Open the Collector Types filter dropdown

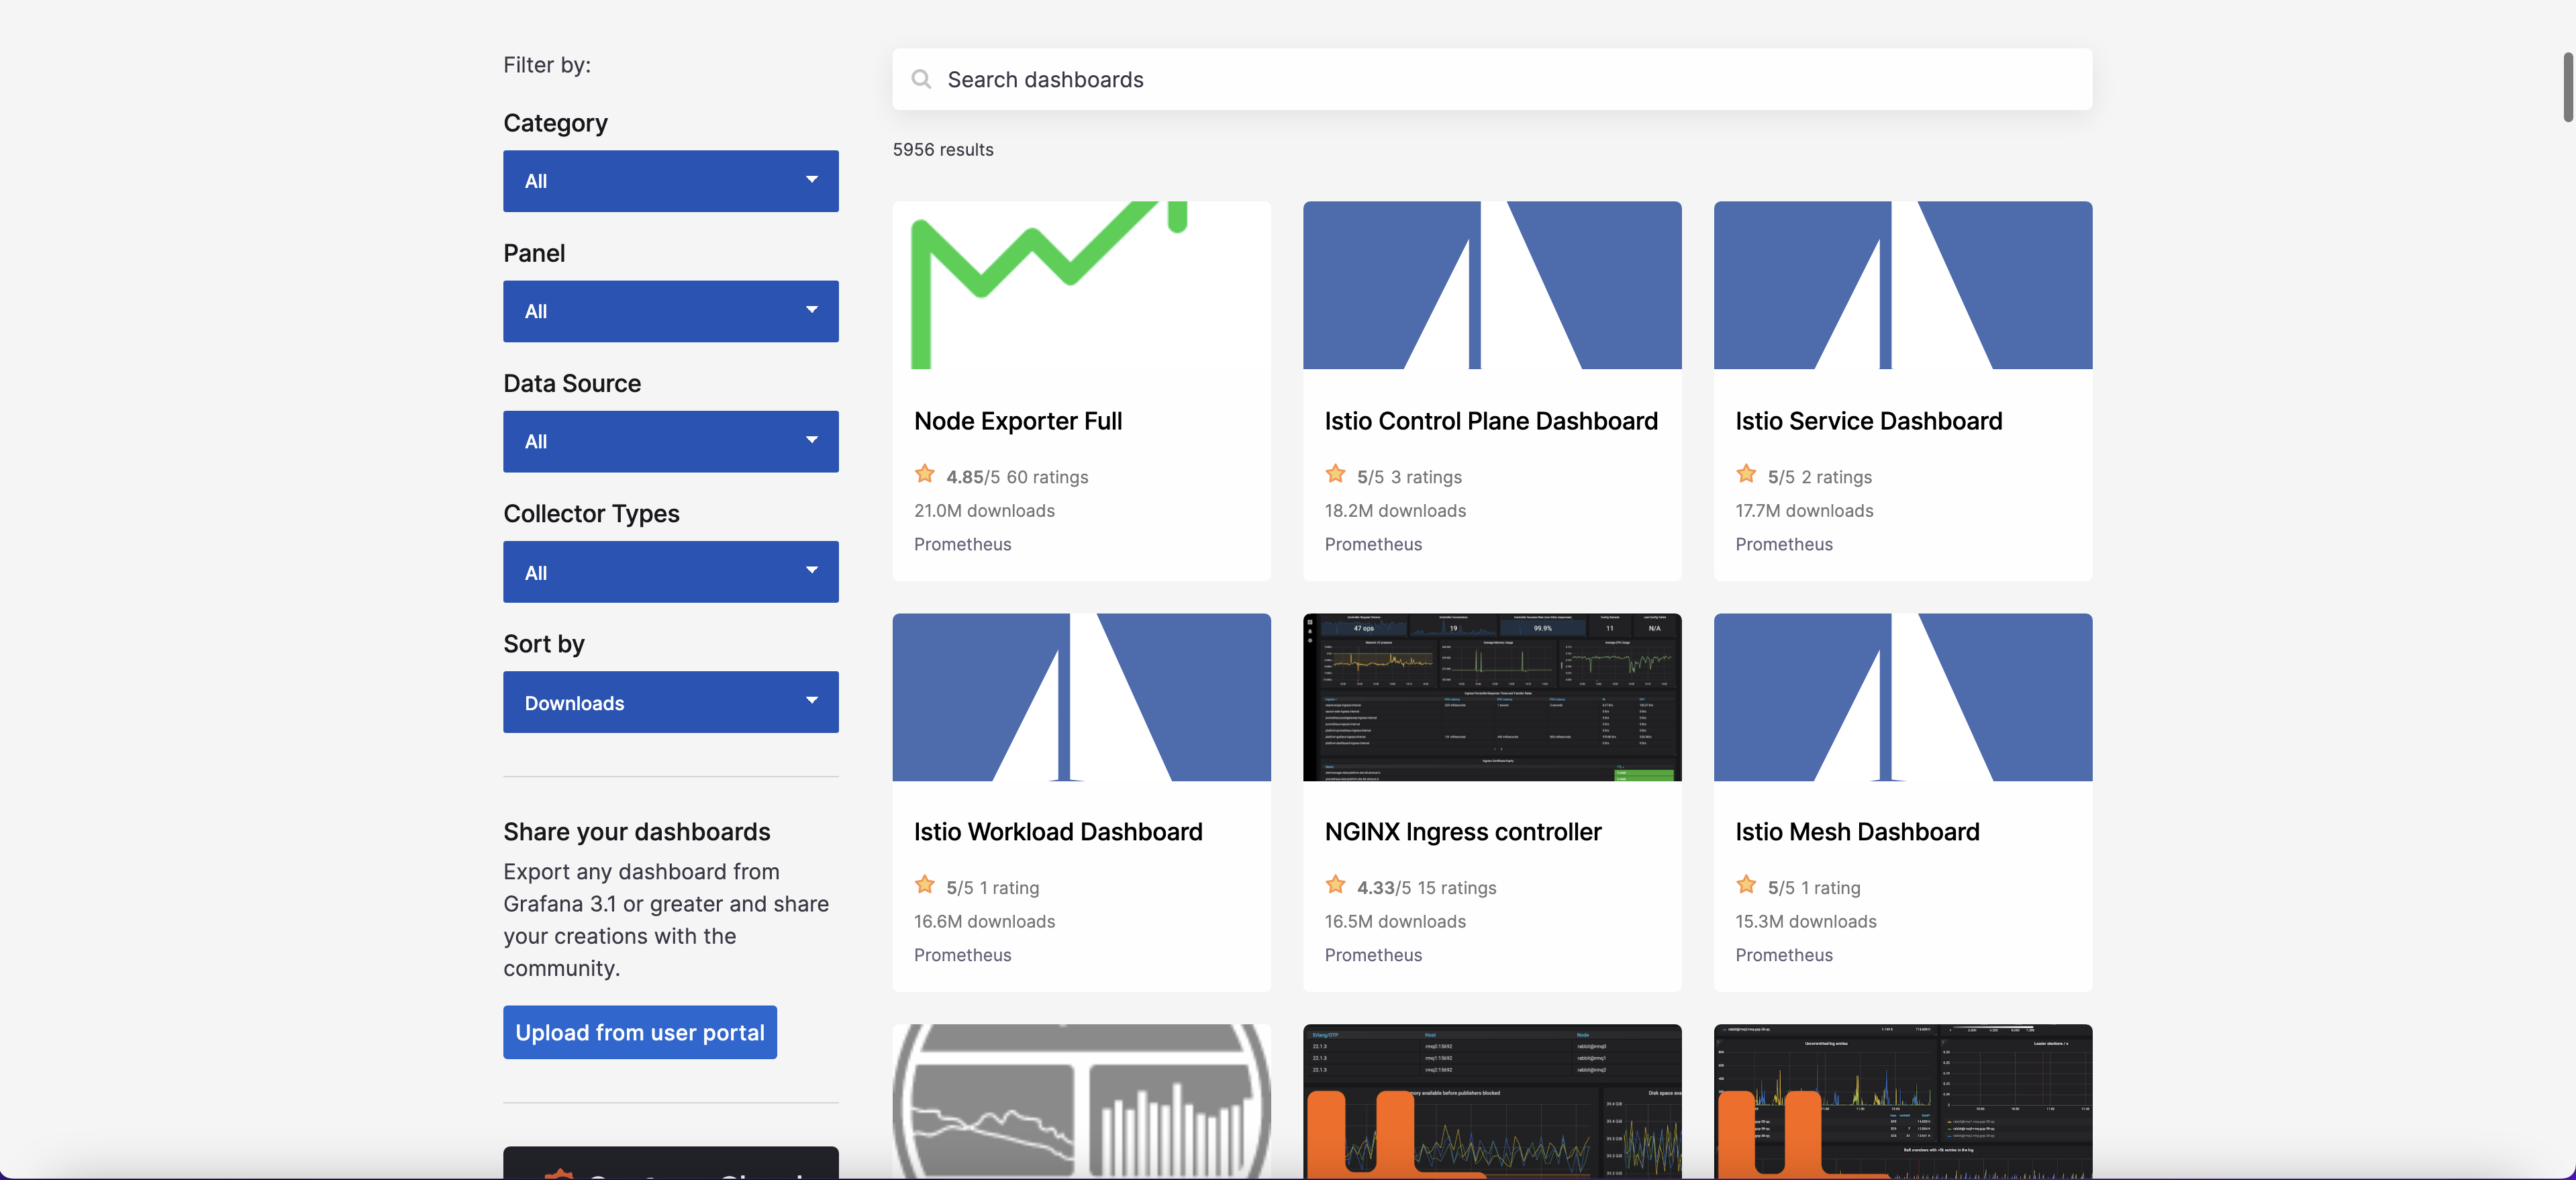pyautogui.click(x=671, y=572)
